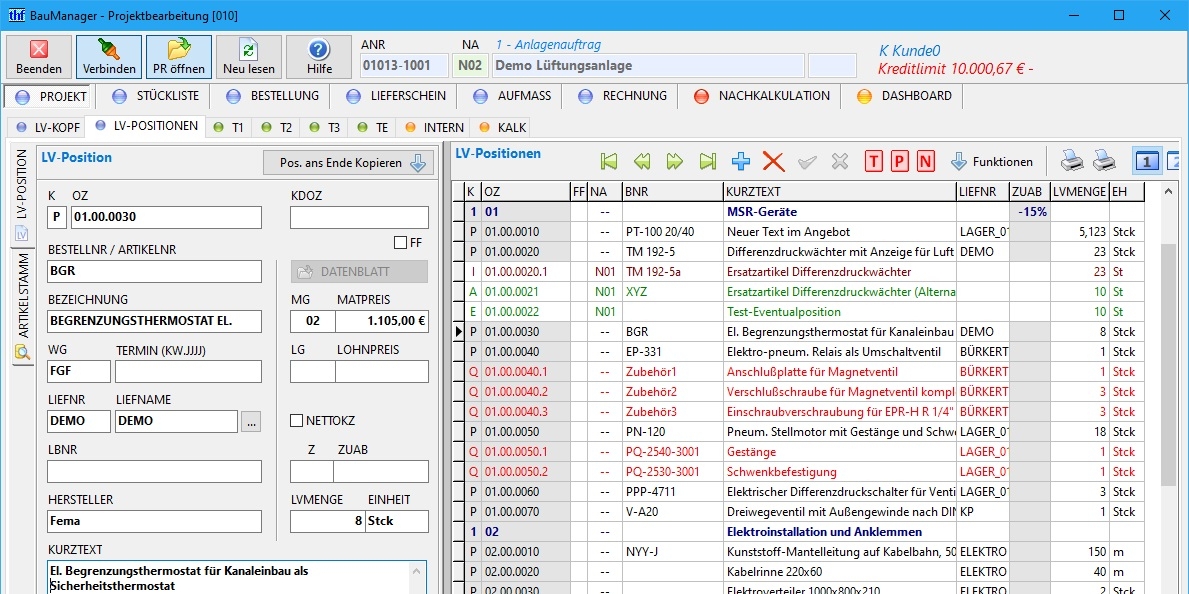This screenshot has width=1189, height=594.
Task: Open the vertical ARTIKELSTAMM side tab
Action: 22,296
